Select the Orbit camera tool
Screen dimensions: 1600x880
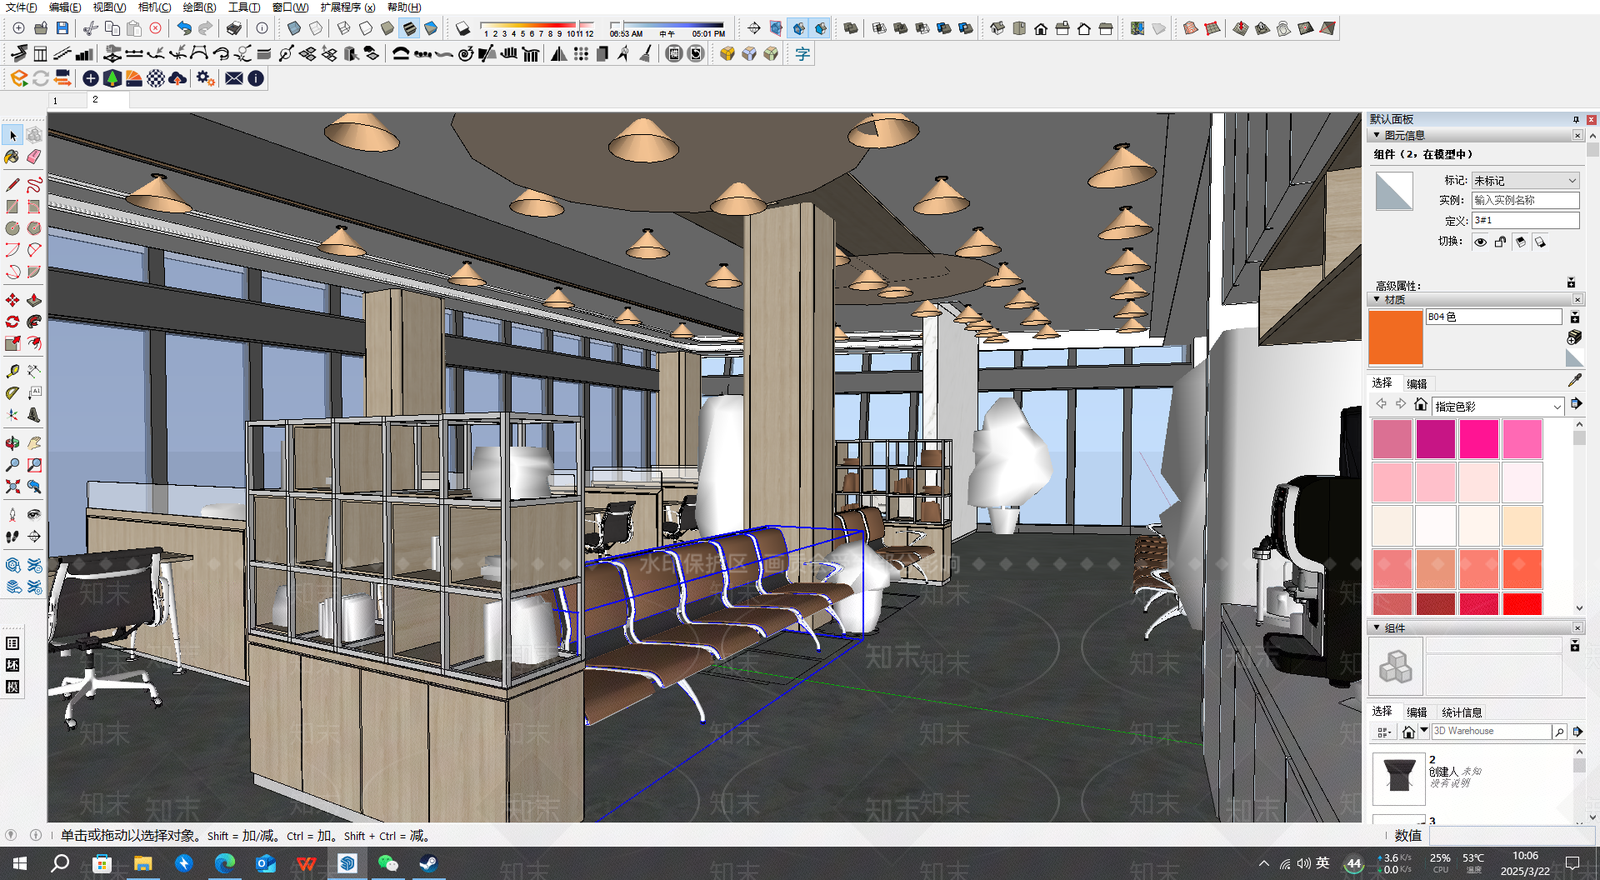click(x=13, y=443)
